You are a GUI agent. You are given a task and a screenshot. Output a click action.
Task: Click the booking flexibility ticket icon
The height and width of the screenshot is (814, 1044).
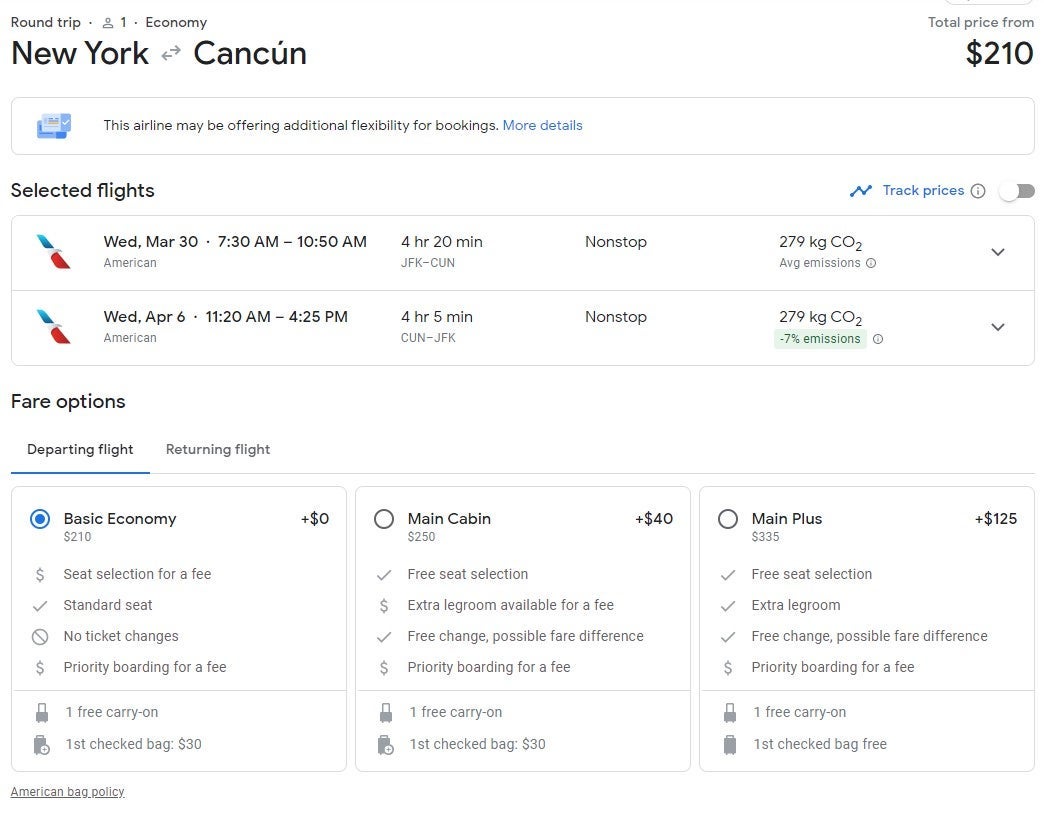[54, 126]
